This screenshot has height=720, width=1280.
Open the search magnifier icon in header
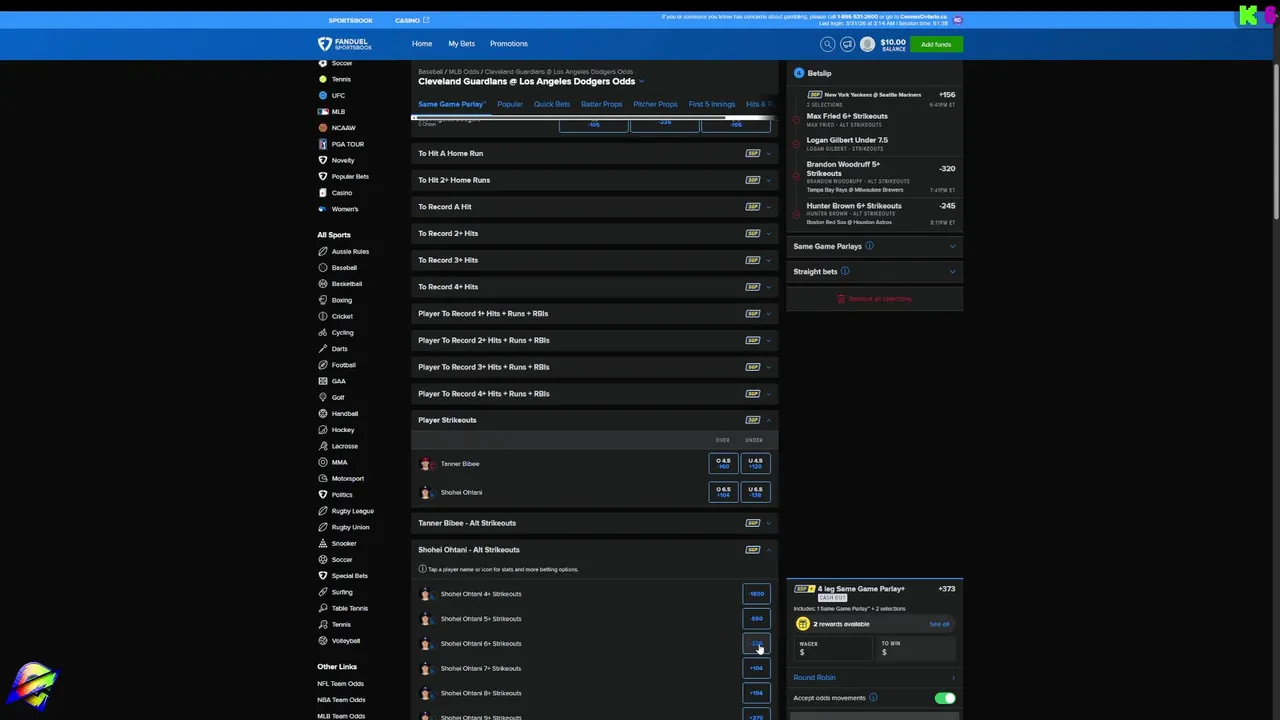827,44
